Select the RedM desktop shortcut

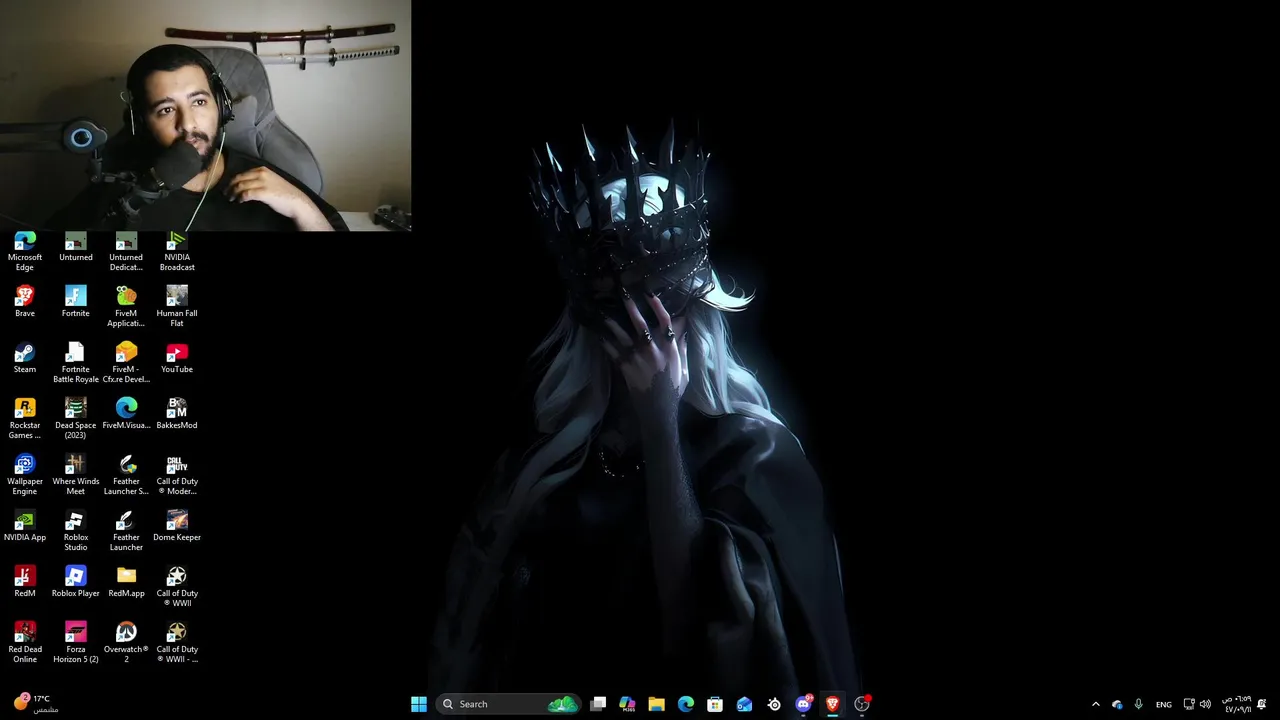25,582
